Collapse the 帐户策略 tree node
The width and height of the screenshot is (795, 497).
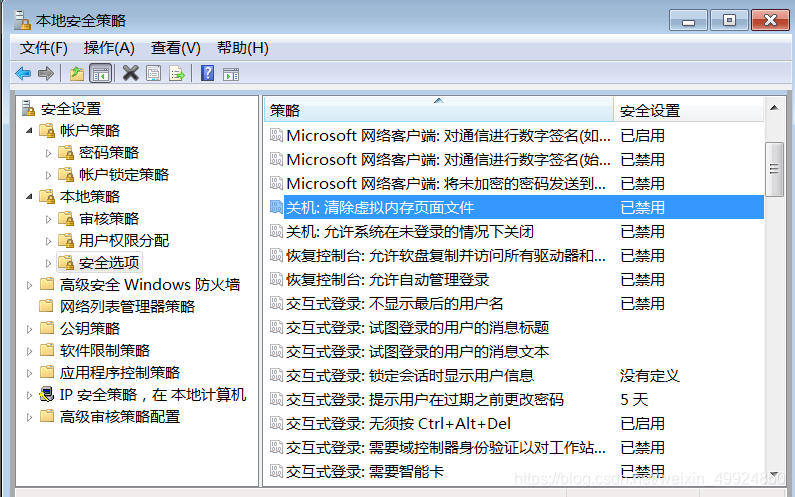click(29, 131)
